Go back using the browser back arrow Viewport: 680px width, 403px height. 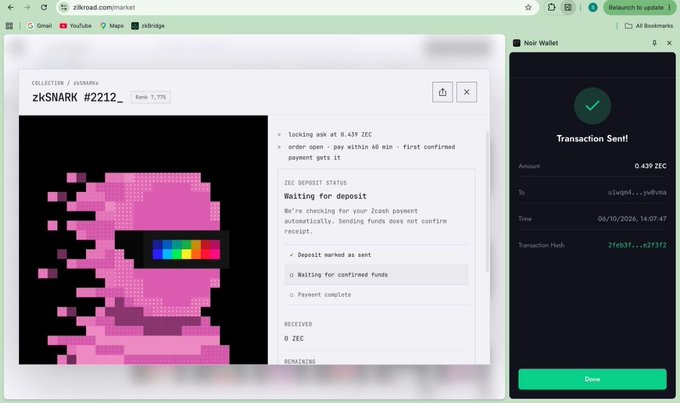coord(10,7)
